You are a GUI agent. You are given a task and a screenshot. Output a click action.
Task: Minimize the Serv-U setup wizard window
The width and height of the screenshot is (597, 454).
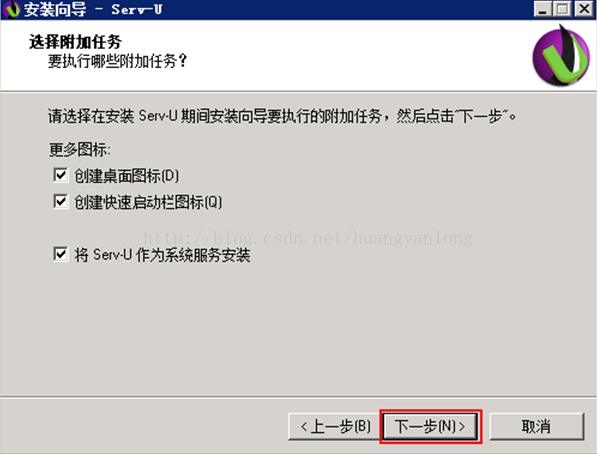543,9
